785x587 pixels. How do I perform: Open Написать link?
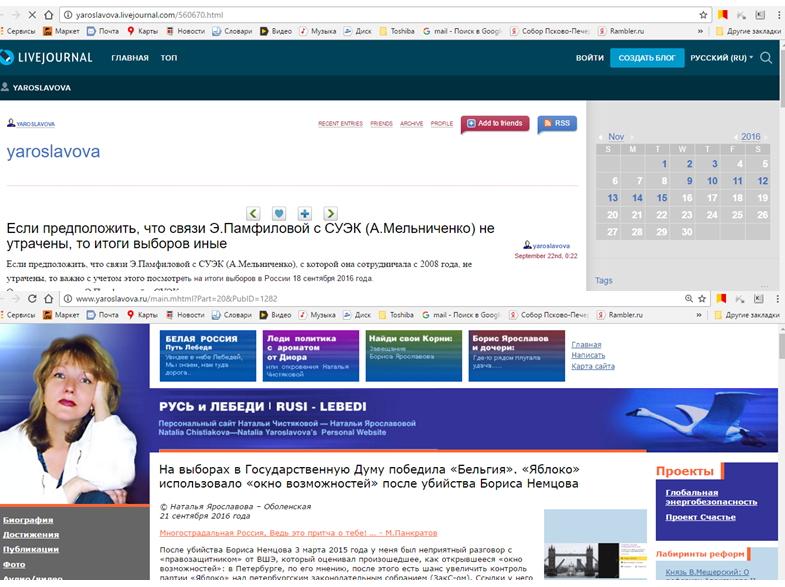[588, 355]
